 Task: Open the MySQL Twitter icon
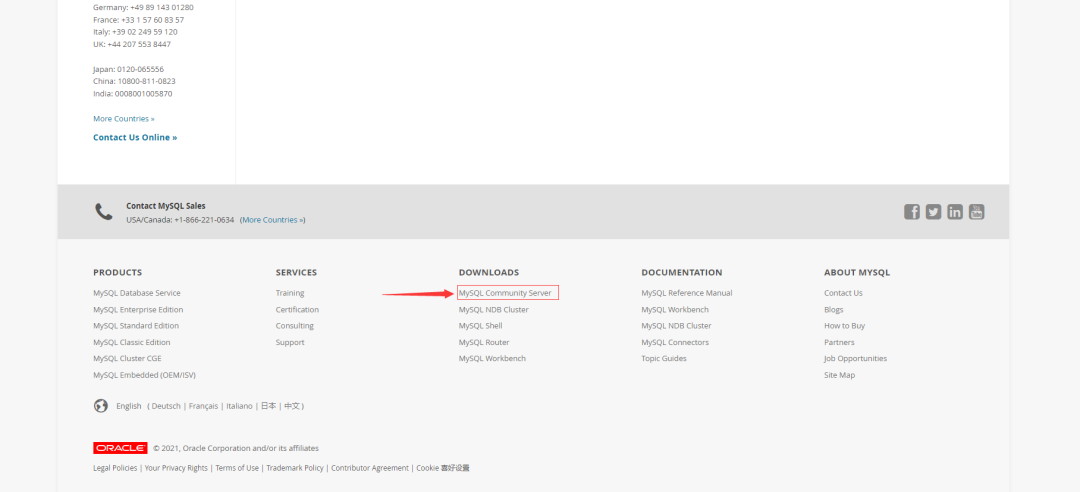pos(933,212)
